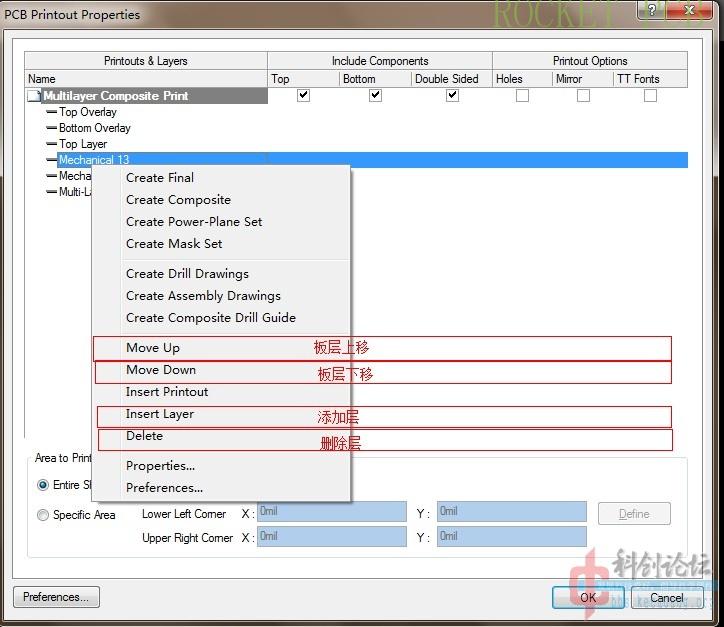Uncheck the Bottom components checkbox

(x=376, y=96)
